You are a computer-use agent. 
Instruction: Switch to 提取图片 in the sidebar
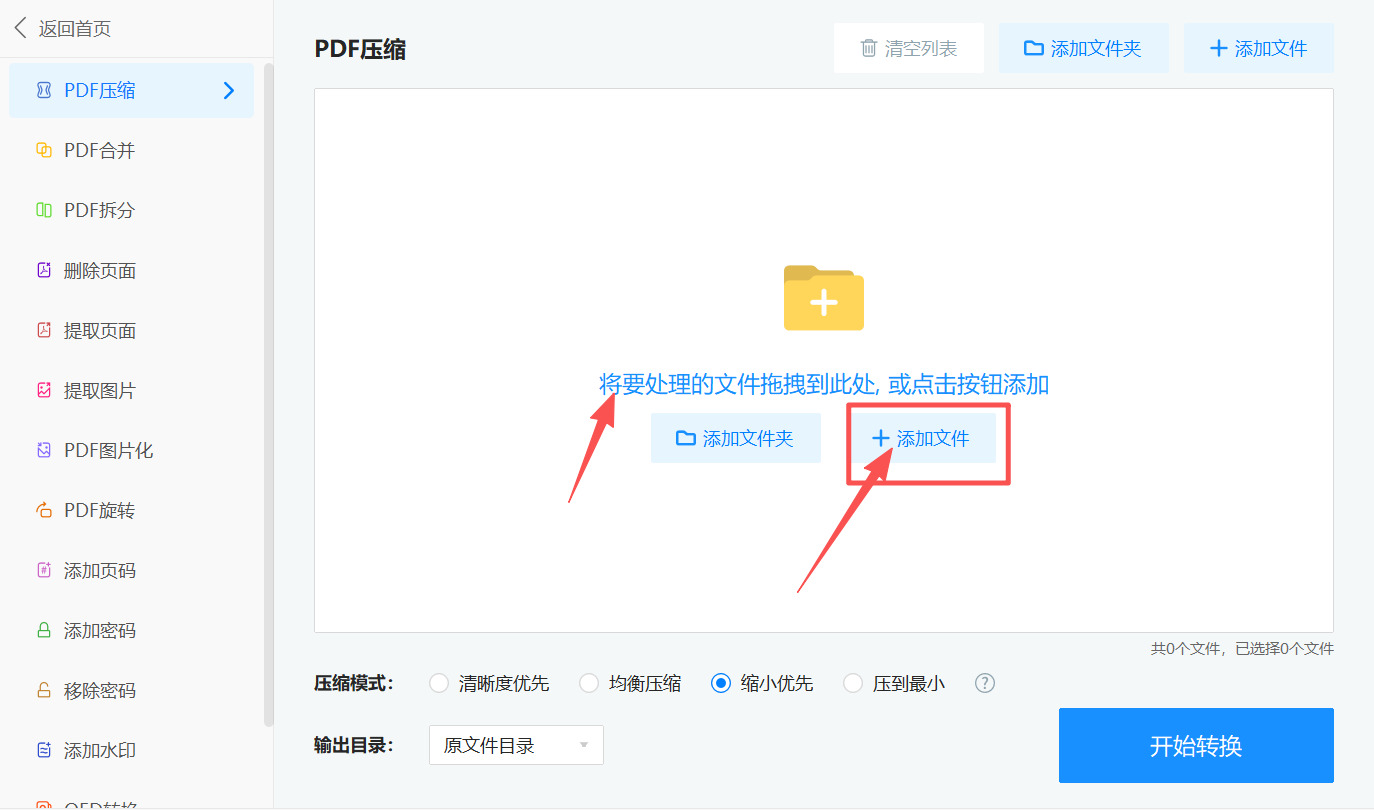[131, 390]
